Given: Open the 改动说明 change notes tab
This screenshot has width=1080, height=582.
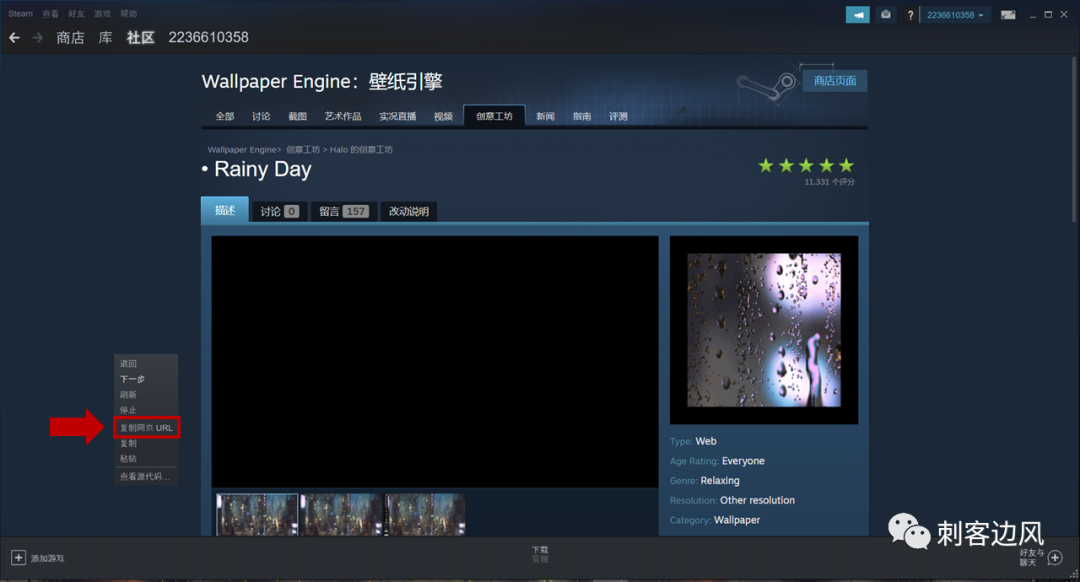Looking at the screenshot, I should (408, 211).
